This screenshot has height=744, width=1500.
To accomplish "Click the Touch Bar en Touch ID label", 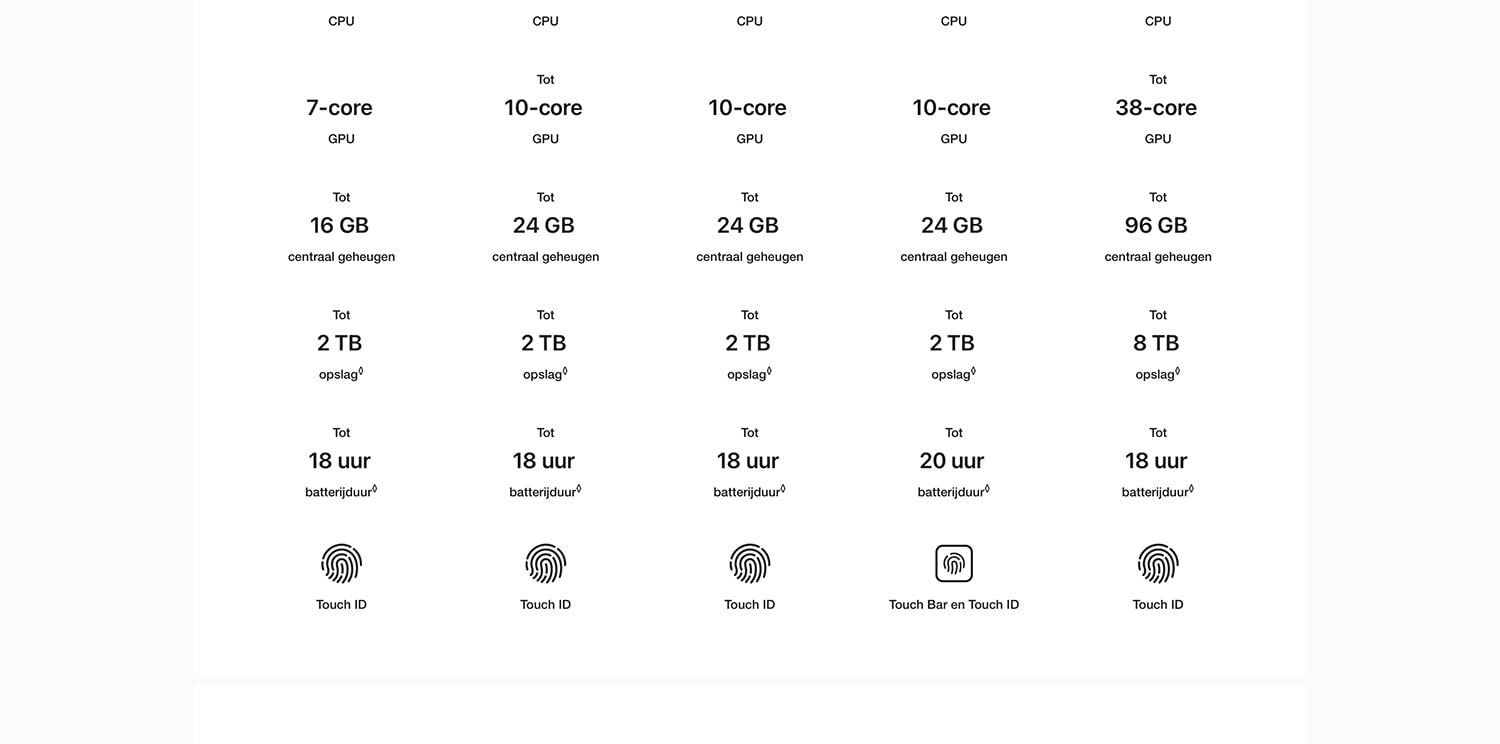I will [x=954, y=605].
